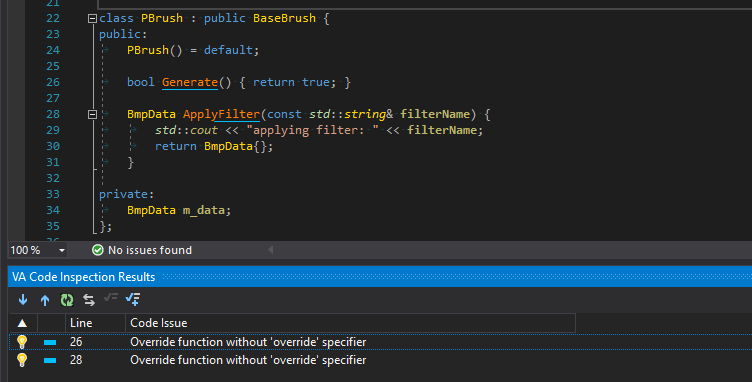This screenshot has width=752, height=382.
Task: Click the lightbulb for line 28 issue
Action: (22, 360)
